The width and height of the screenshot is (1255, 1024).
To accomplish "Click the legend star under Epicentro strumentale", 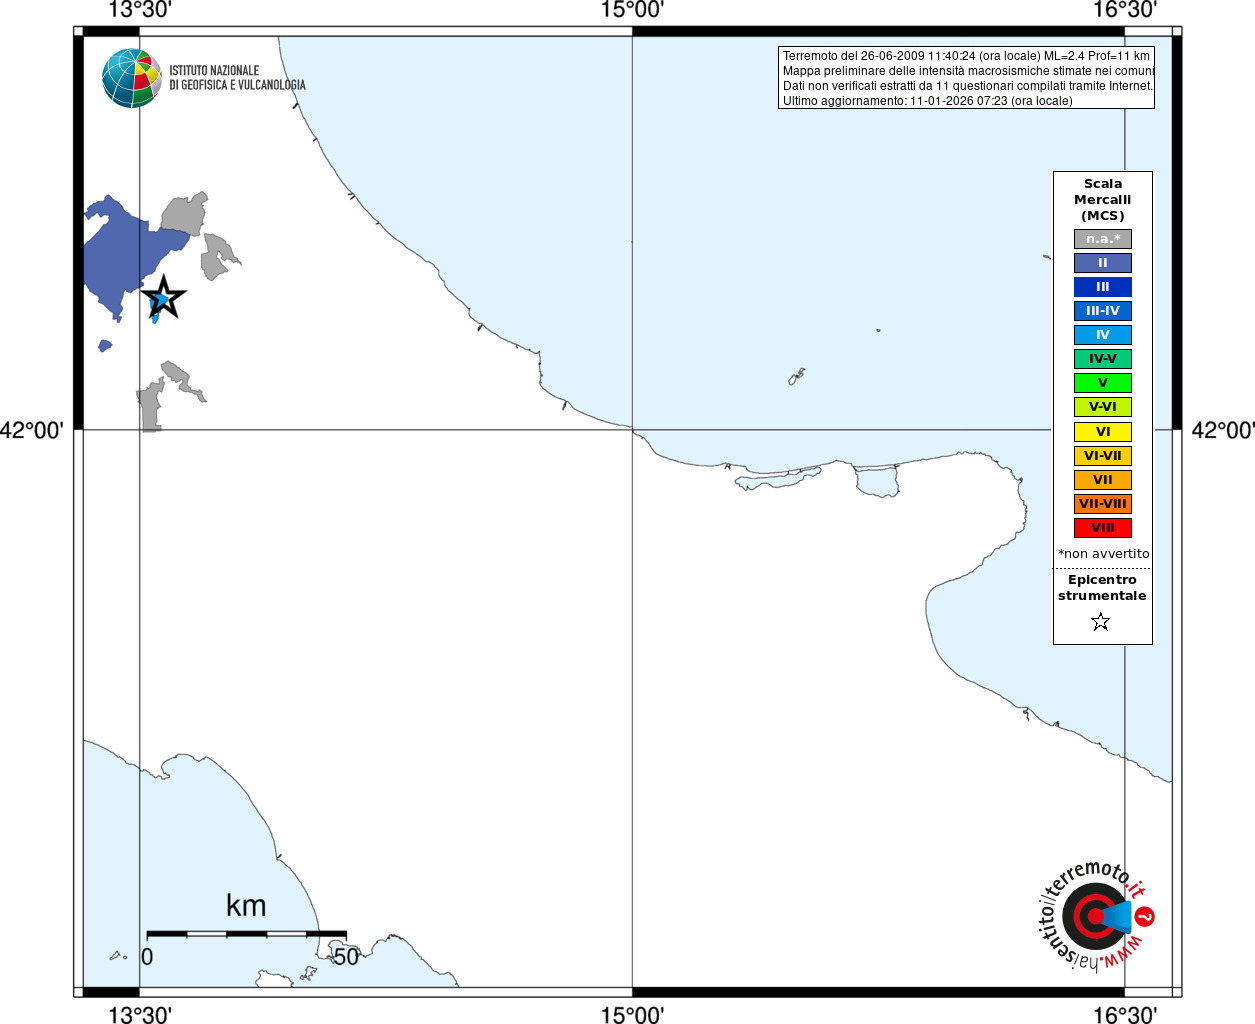I will click(1101, 622).
